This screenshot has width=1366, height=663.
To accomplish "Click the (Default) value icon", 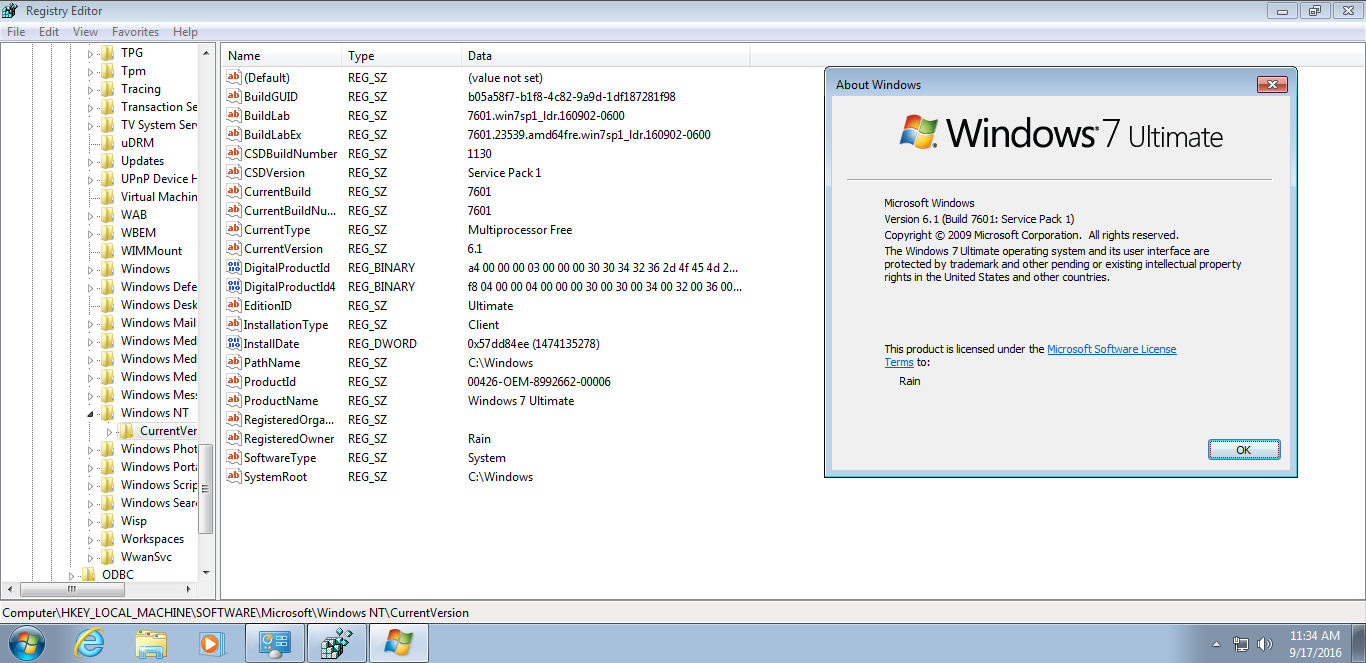I will pyautogui.click(x=234, y=78).
